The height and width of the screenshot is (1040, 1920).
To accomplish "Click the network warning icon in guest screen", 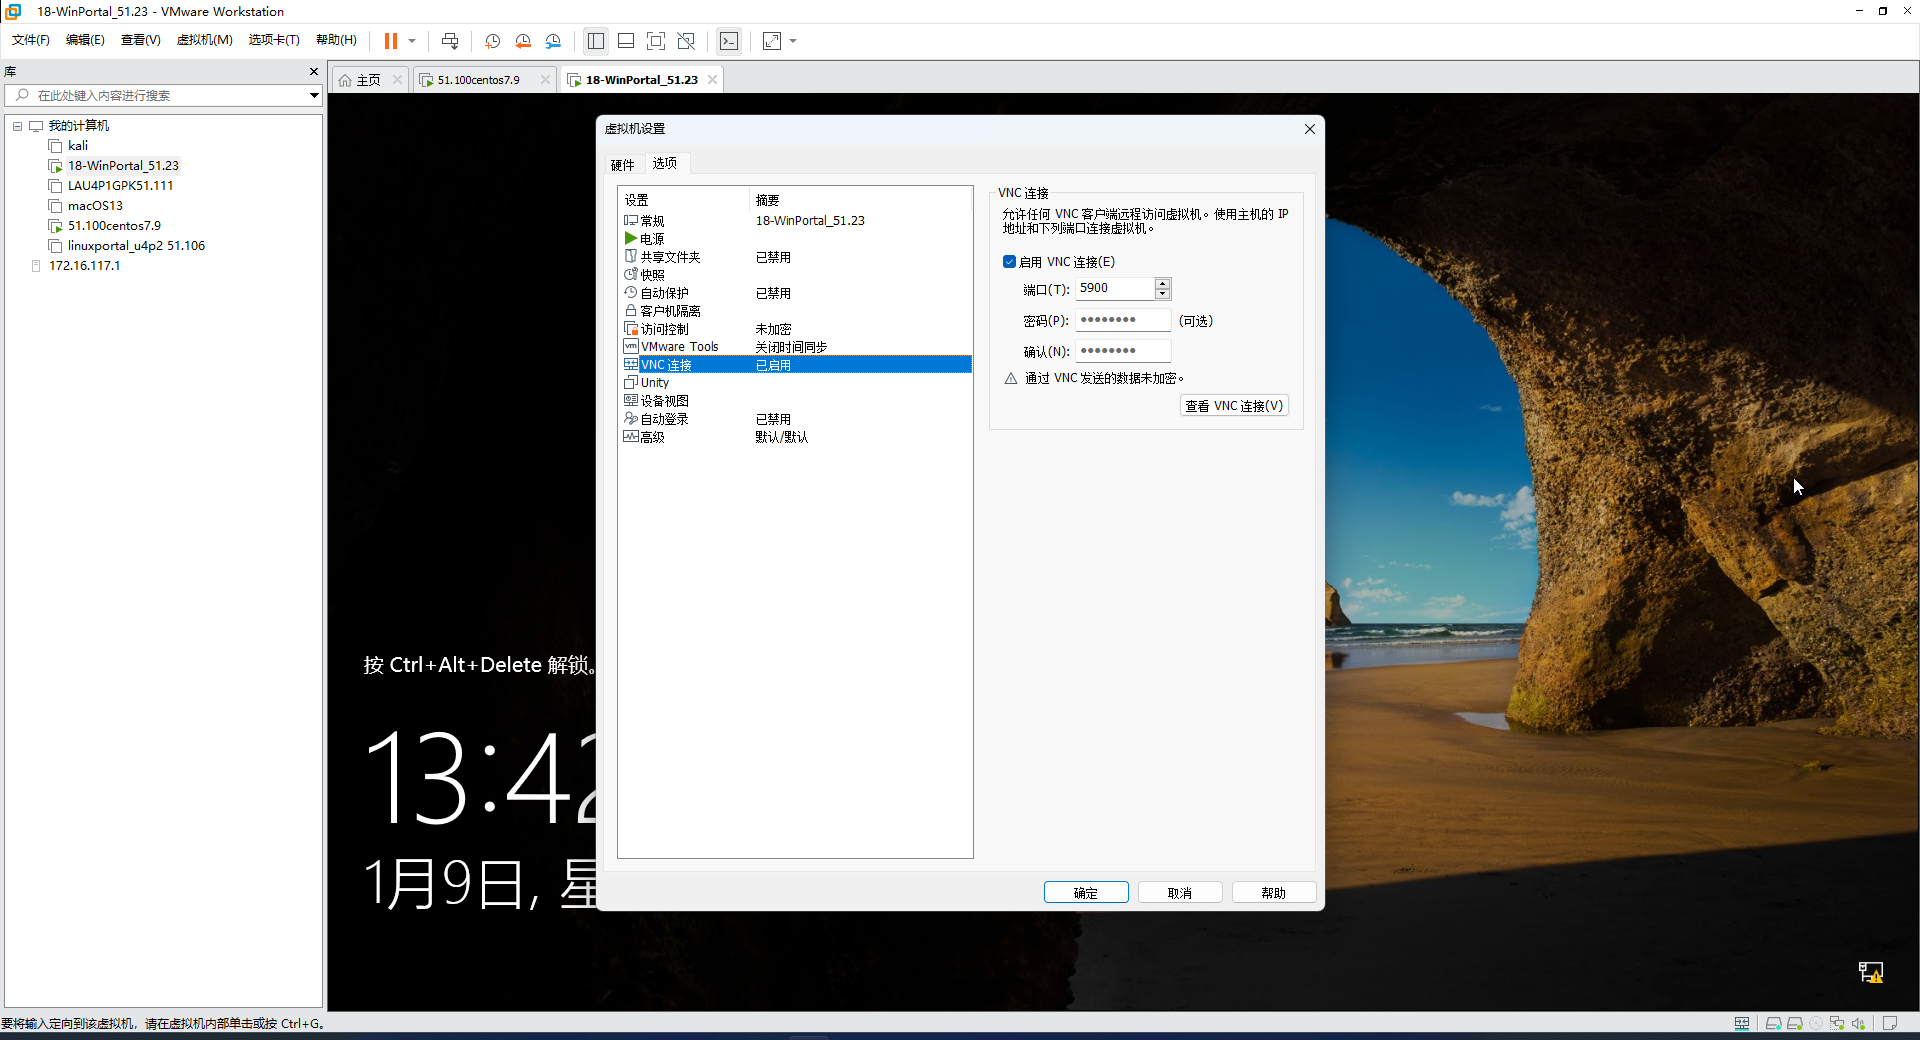I will [x=1871, y=972].
